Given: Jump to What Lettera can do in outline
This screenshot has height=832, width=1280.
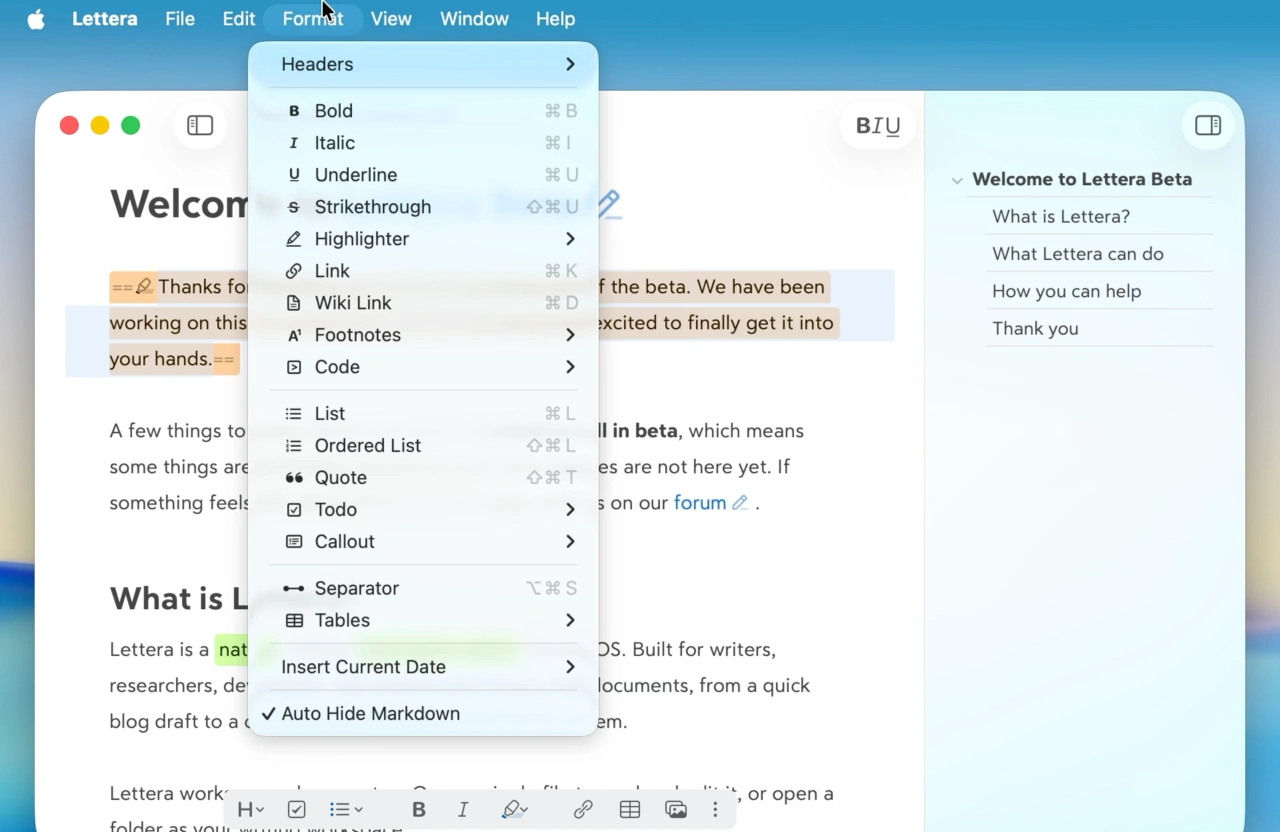Looking at the screenshot, I should tap(1078, 254).
